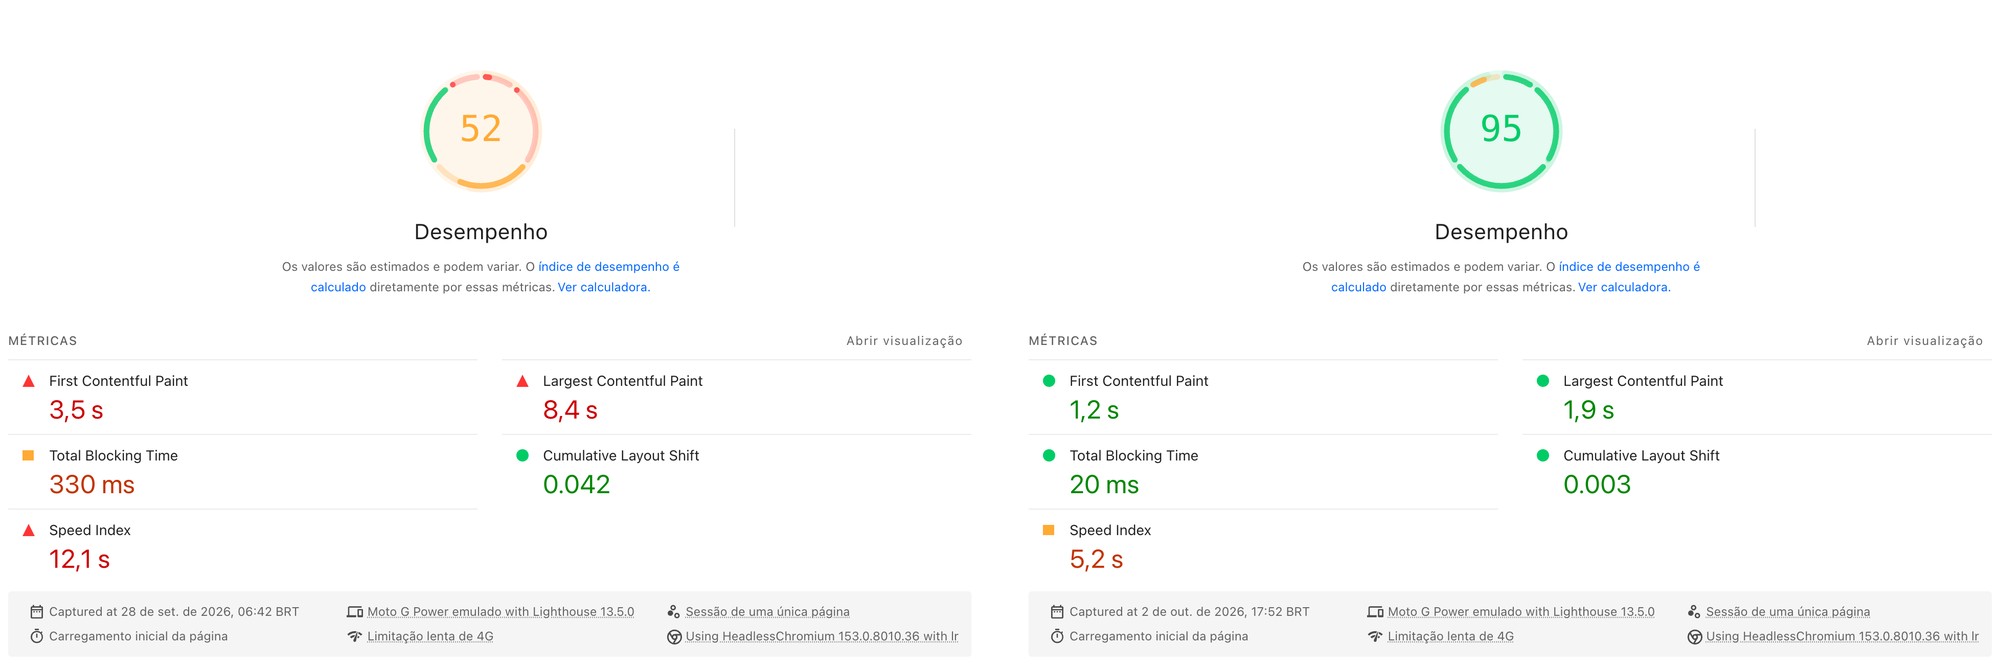Click the 330 ms Total Blocking Time value

(92, 485)
